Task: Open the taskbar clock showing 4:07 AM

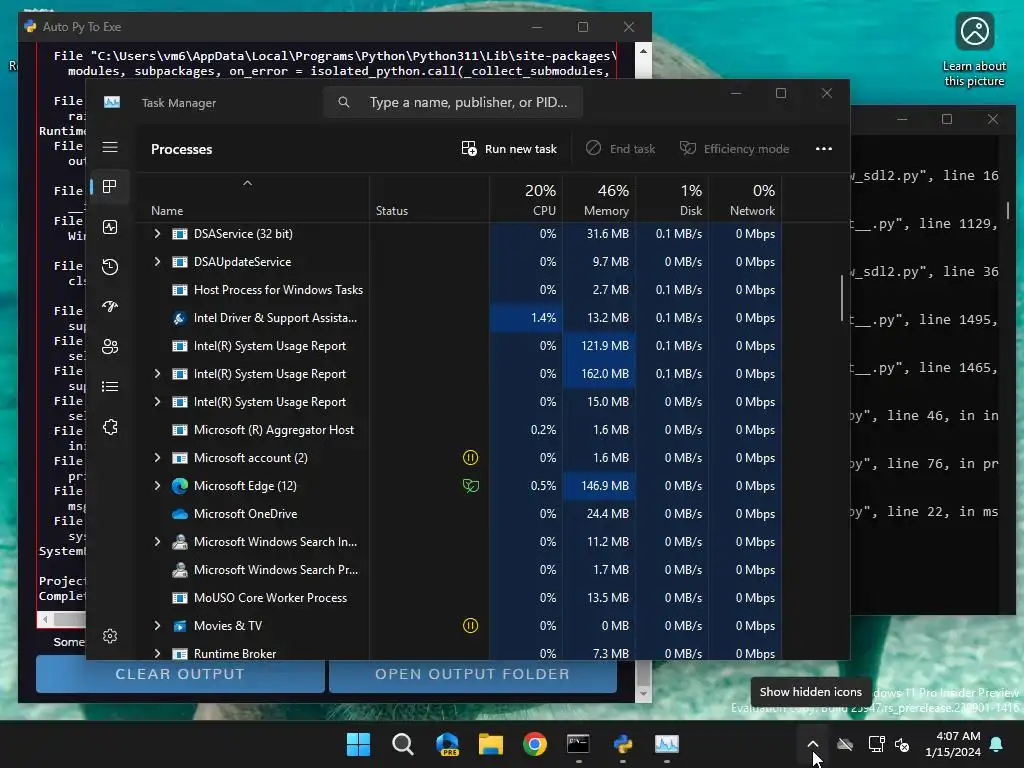Action: point(953,744)
